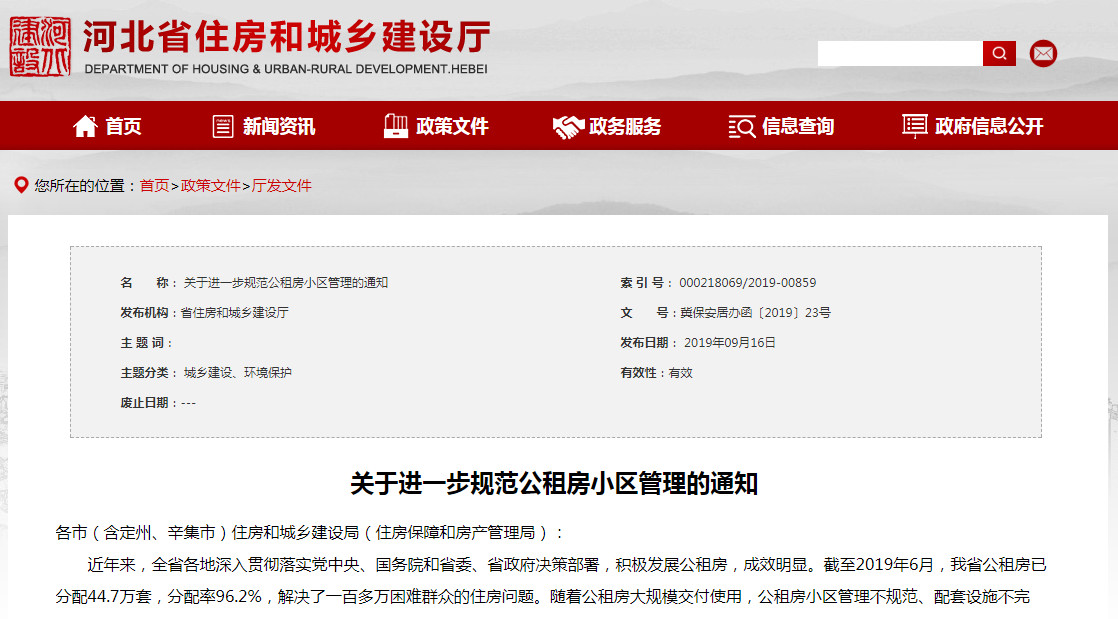Click the policy file icon beside 政策文件
The height and width of the screenshot is (619, 1118).
(x=396, y=126)
